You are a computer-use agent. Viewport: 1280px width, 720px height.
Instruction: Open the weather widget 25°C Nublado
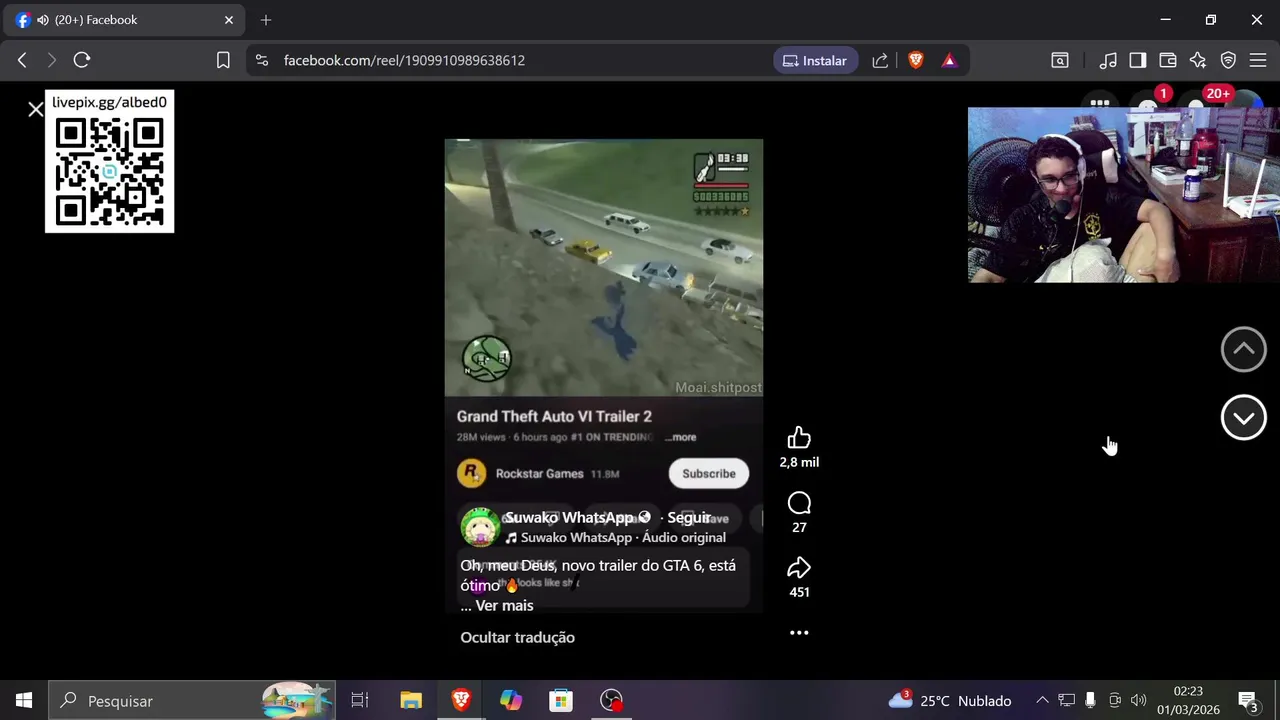pos(950,701)
